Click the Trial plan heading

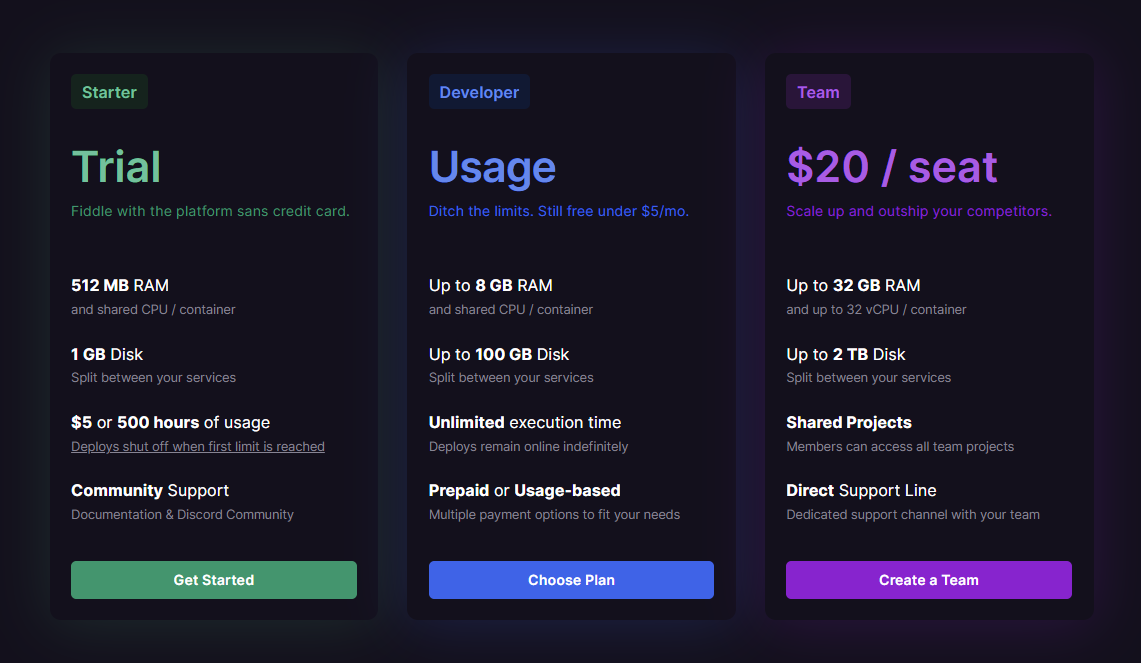pyautogui.click(x=116, y=167)
